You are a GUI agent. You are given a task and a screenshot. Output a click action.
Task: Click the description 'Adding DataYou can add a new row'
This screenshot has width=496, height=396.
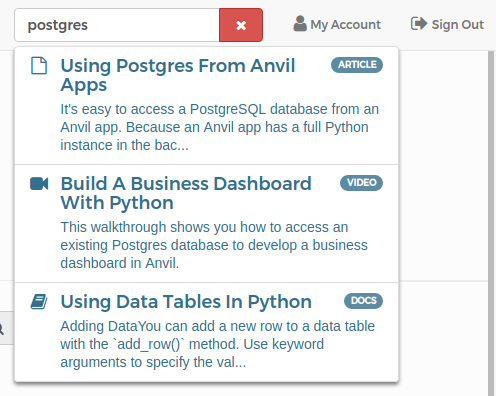[x=217, y=344]
